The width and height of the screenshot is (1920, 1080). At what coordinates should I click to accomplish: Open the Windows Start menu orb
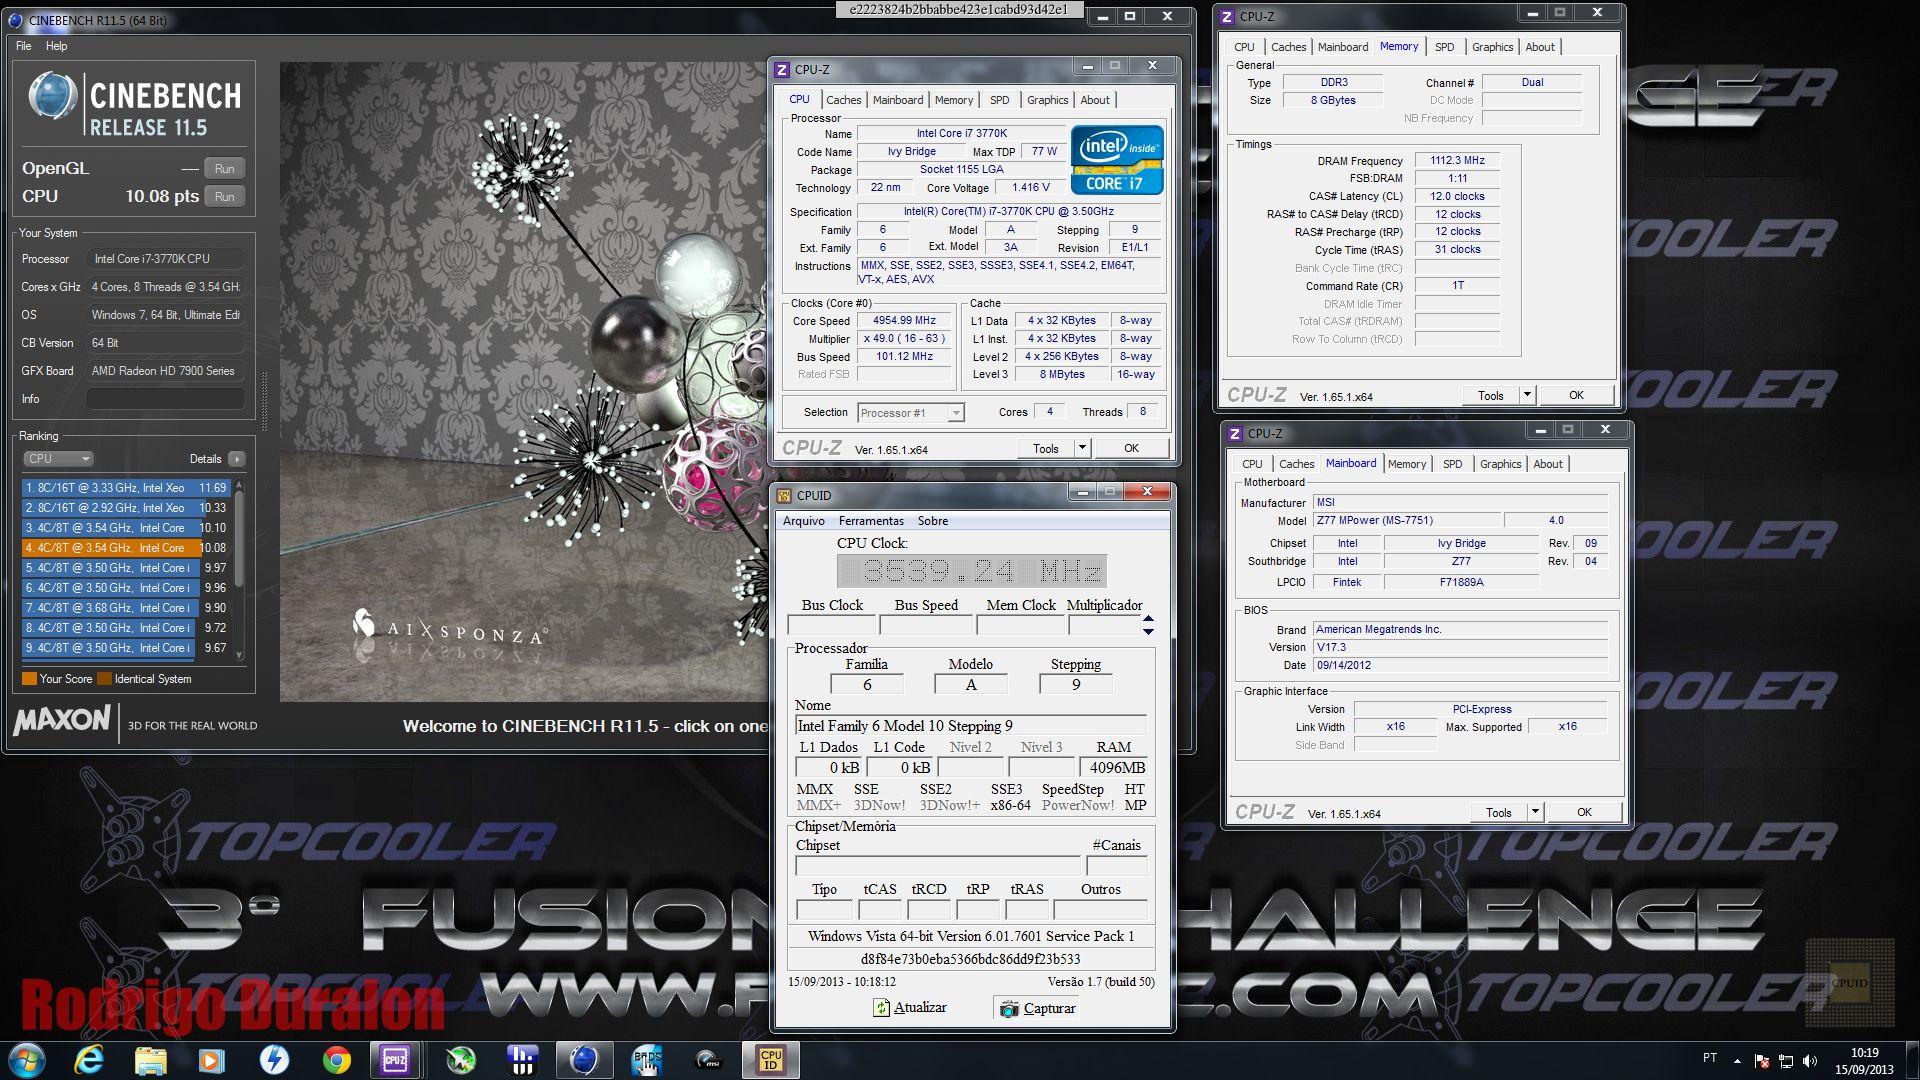(x=27, y=1060)
